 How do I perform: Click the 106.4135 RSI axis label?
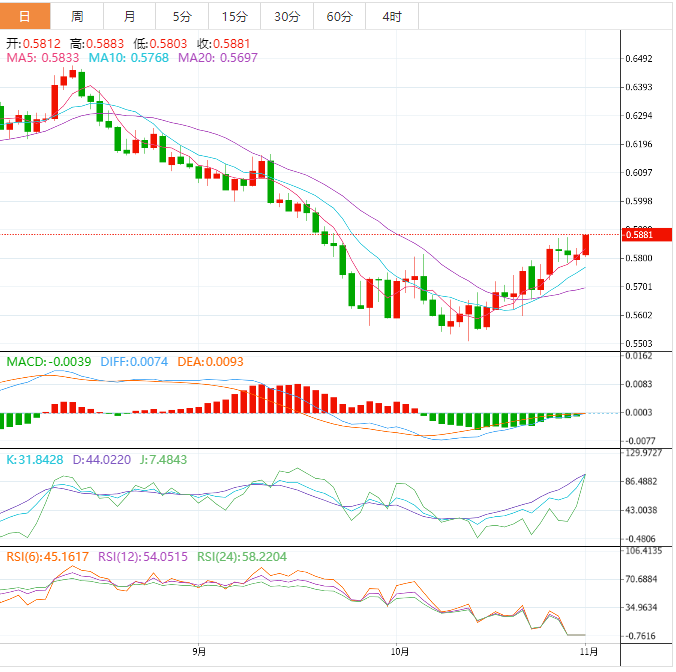[x=643, y=550]
